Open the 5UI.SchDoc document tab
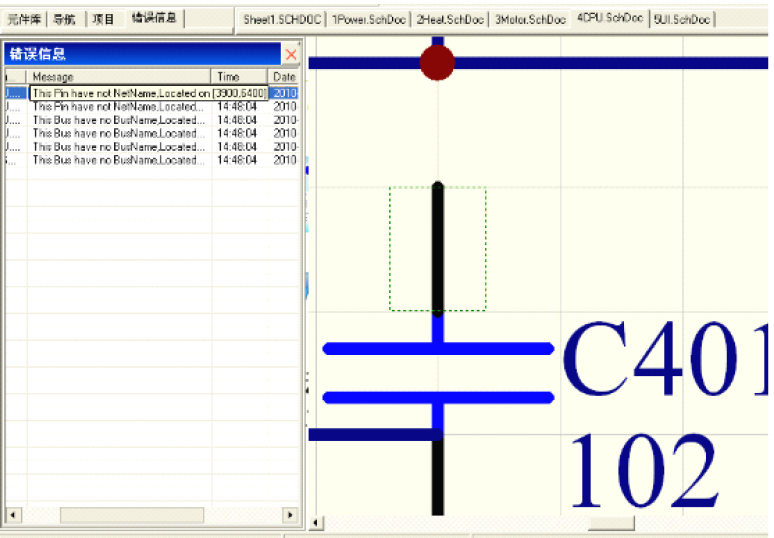This screenshot has height=538, width=774. tap(682, 20)
